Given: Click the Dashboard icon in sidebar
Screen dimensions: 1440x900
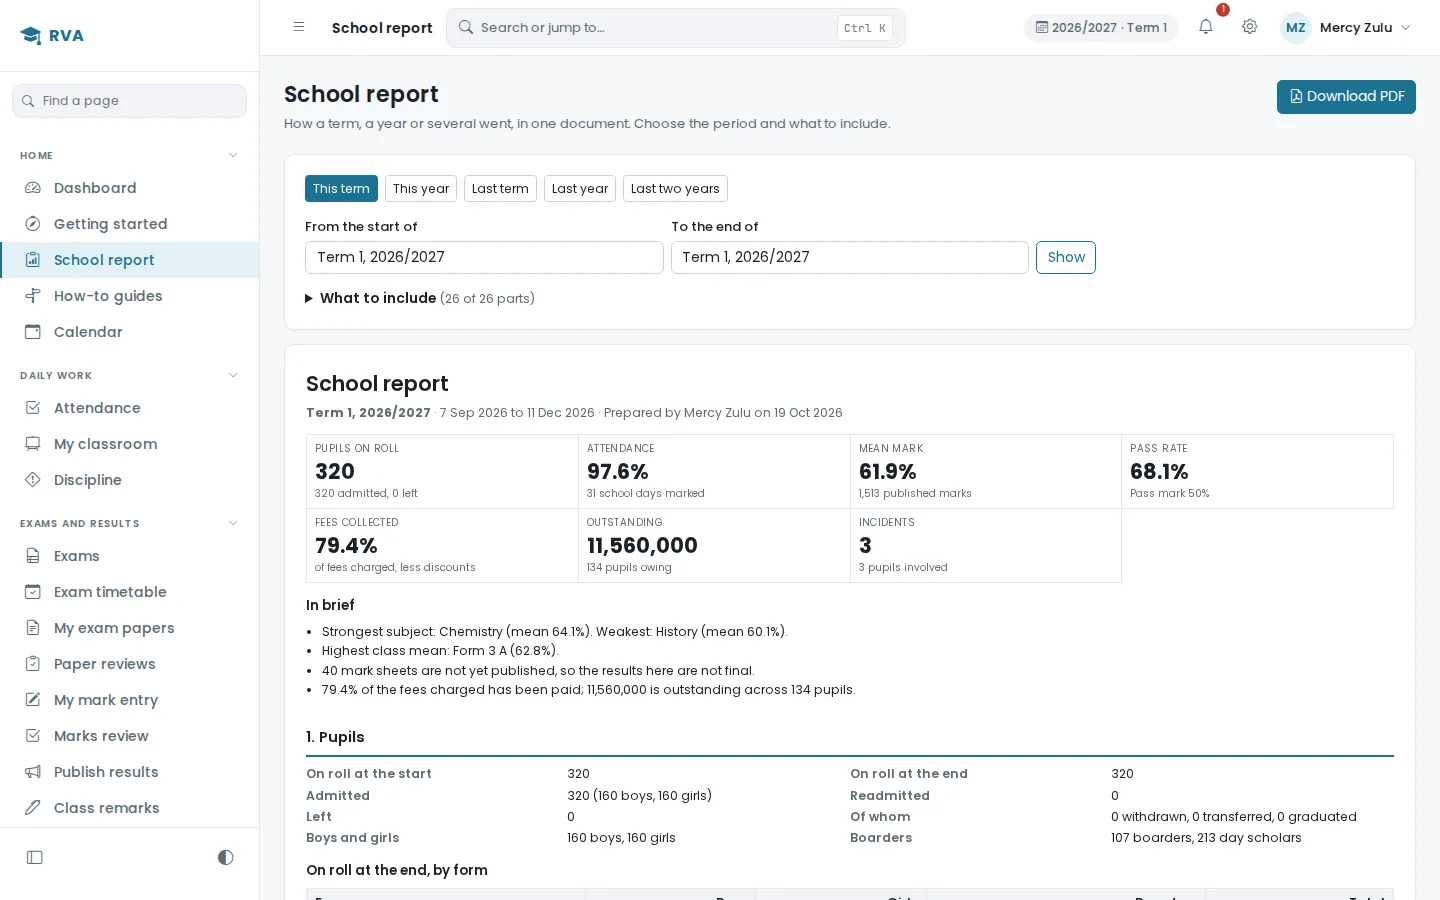Looking at the screenshot, I should pos(33,188).
